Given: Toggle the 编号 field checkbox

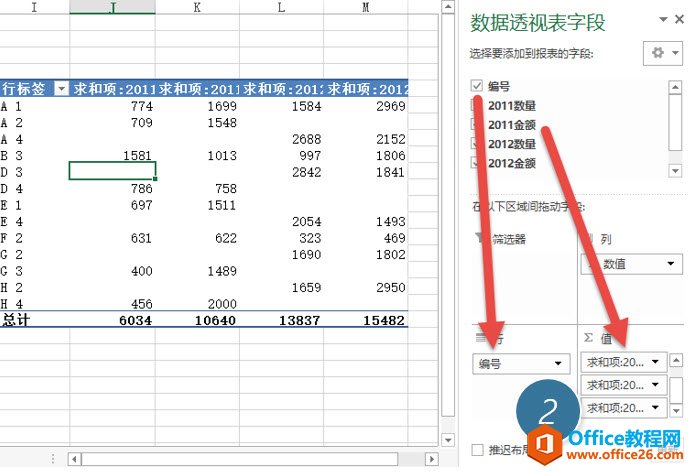Looking at the screenshot, I should coord(477,85).
